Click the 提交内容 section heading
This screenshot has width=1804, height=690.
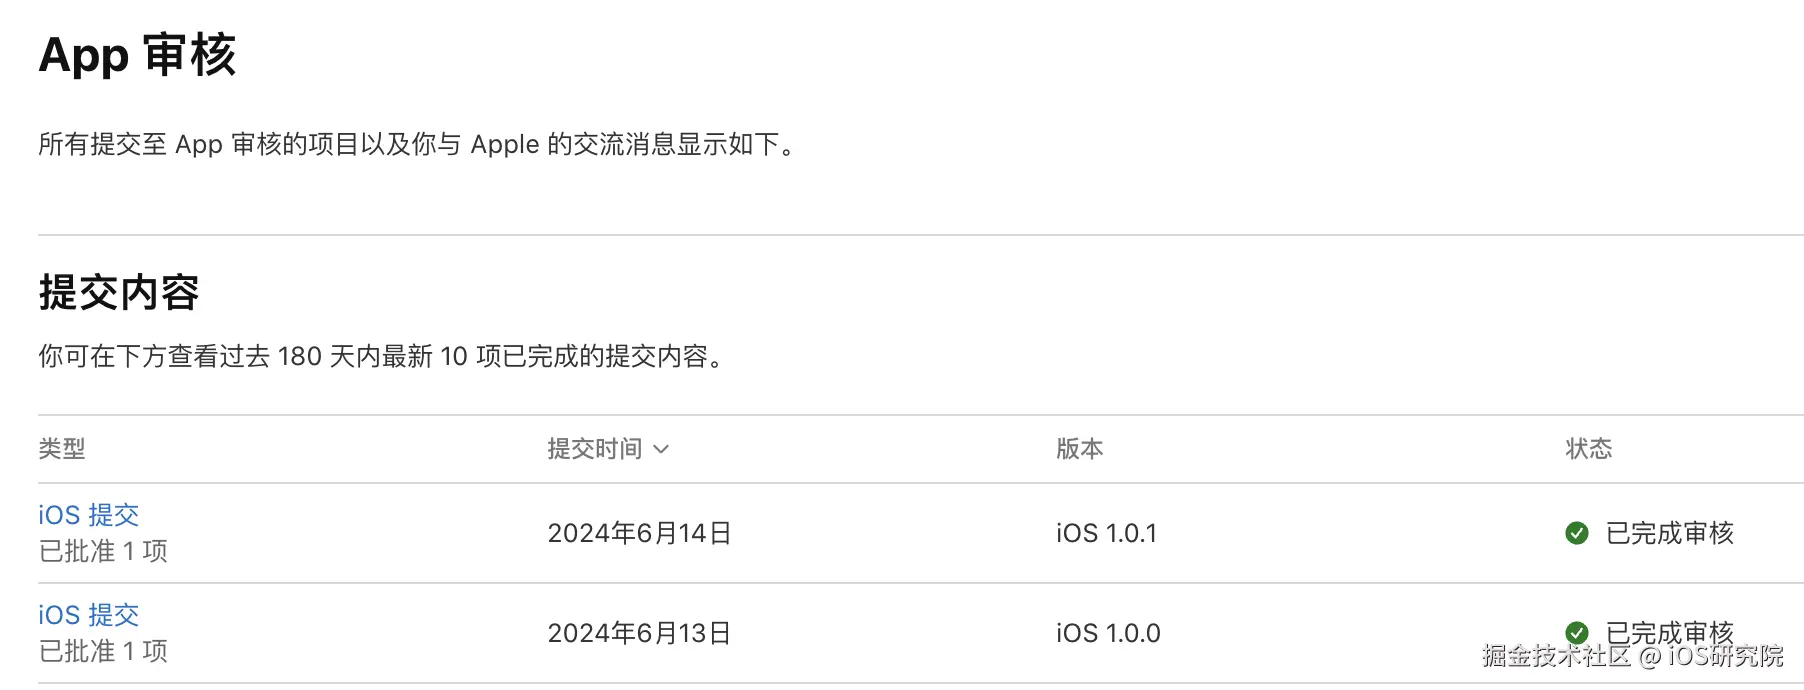pos(119,292)
